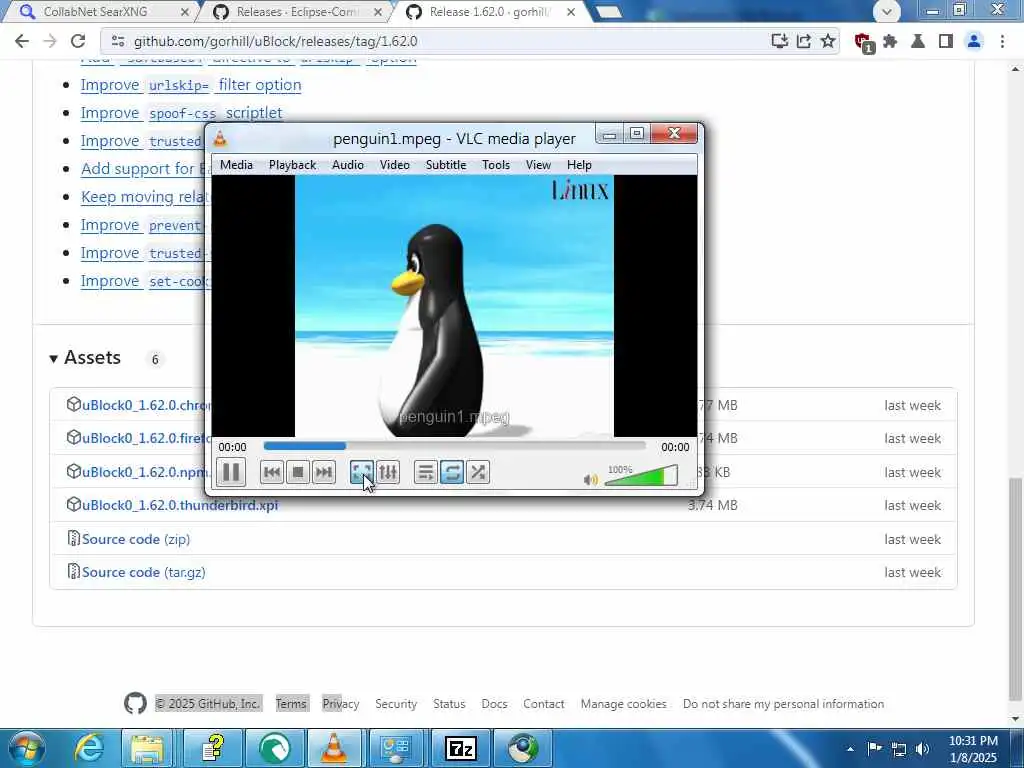Open a new browser tab
Screen dimensions: 1024x768
[x=609, y=12]
